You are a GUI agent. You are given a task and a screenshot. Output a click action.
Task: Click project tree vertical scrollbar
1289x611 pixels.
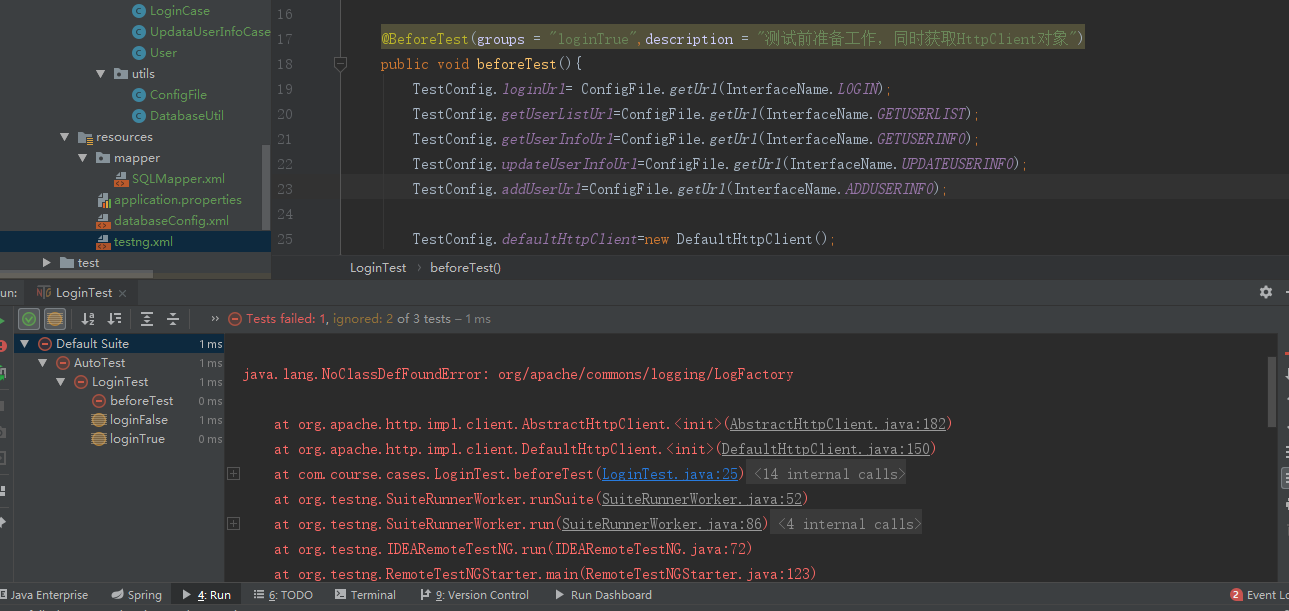266,190
